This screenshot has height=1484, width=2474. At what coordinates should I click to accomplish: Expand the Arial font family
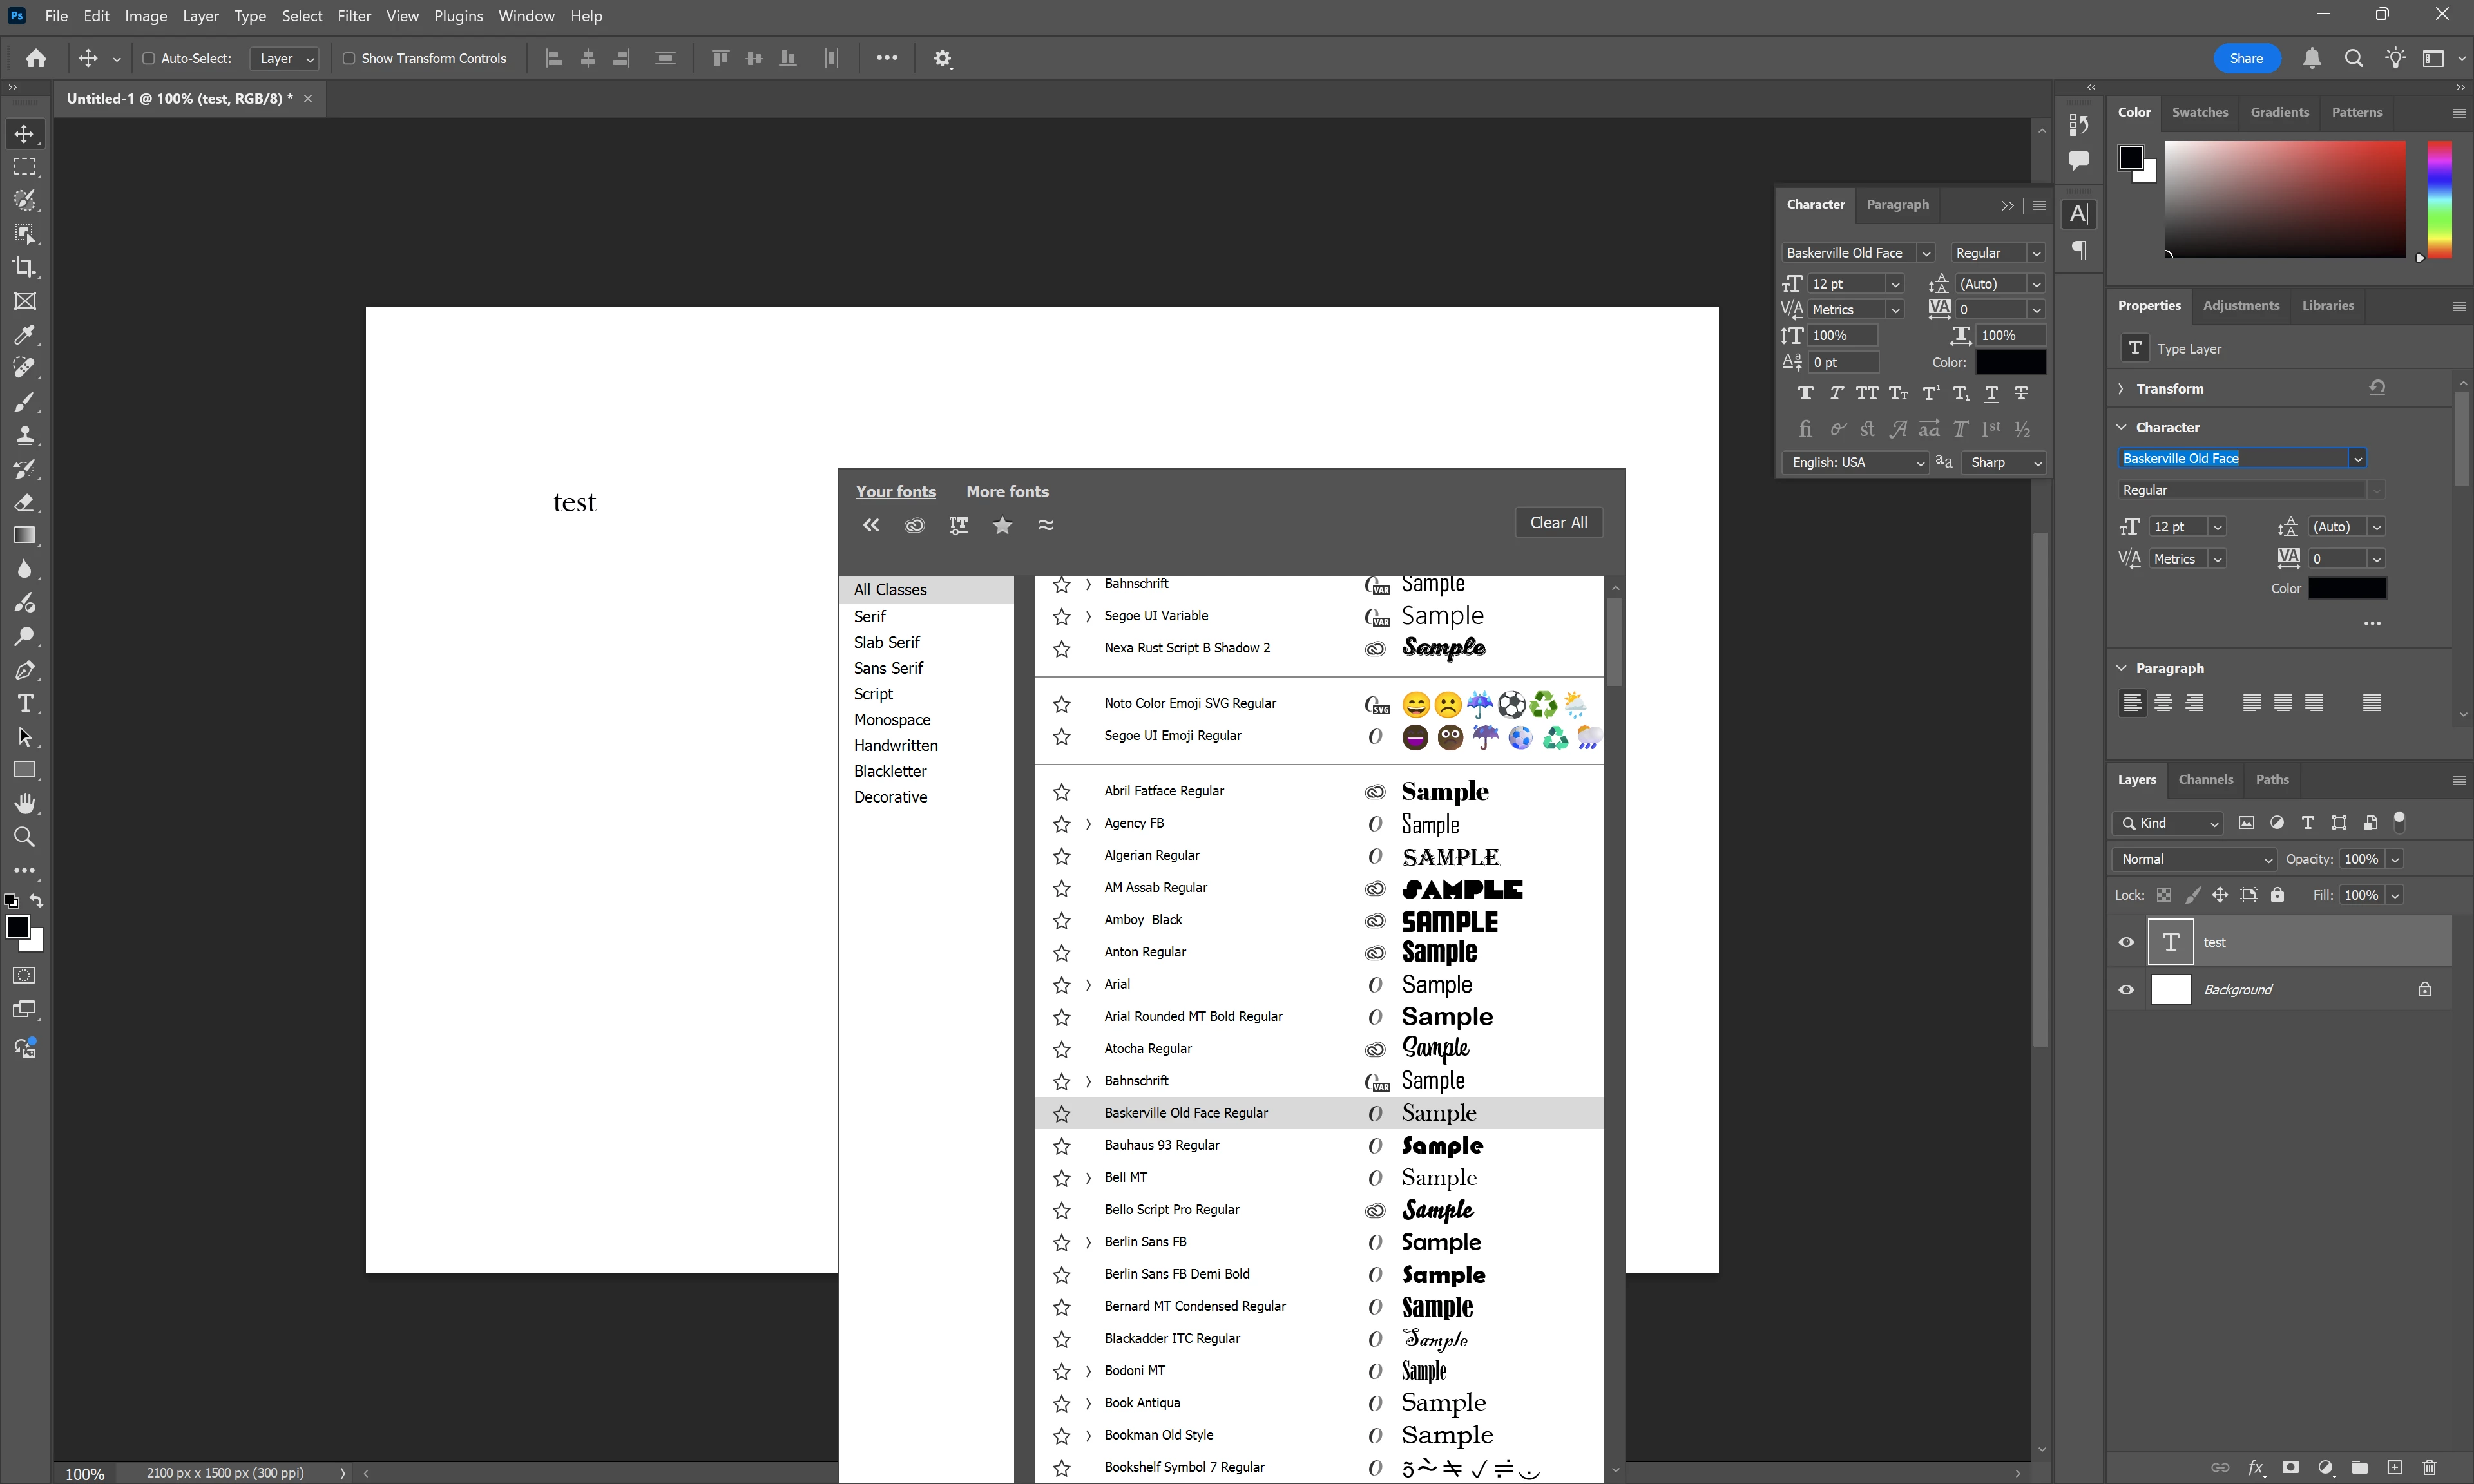1088,985
